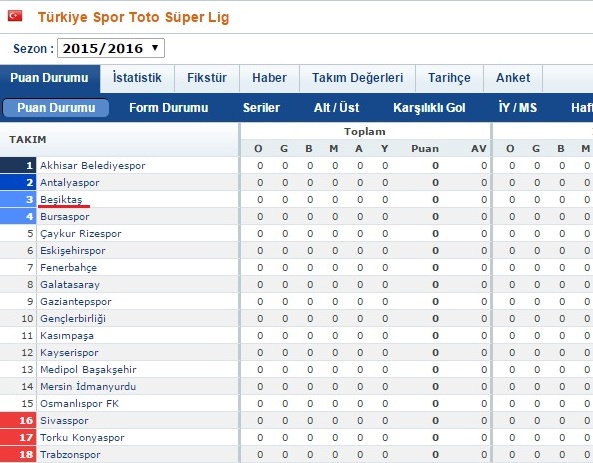This screenshot has height=463, width=593.
Task: Open the Galatasaray team link
Action: coord(70,284)
